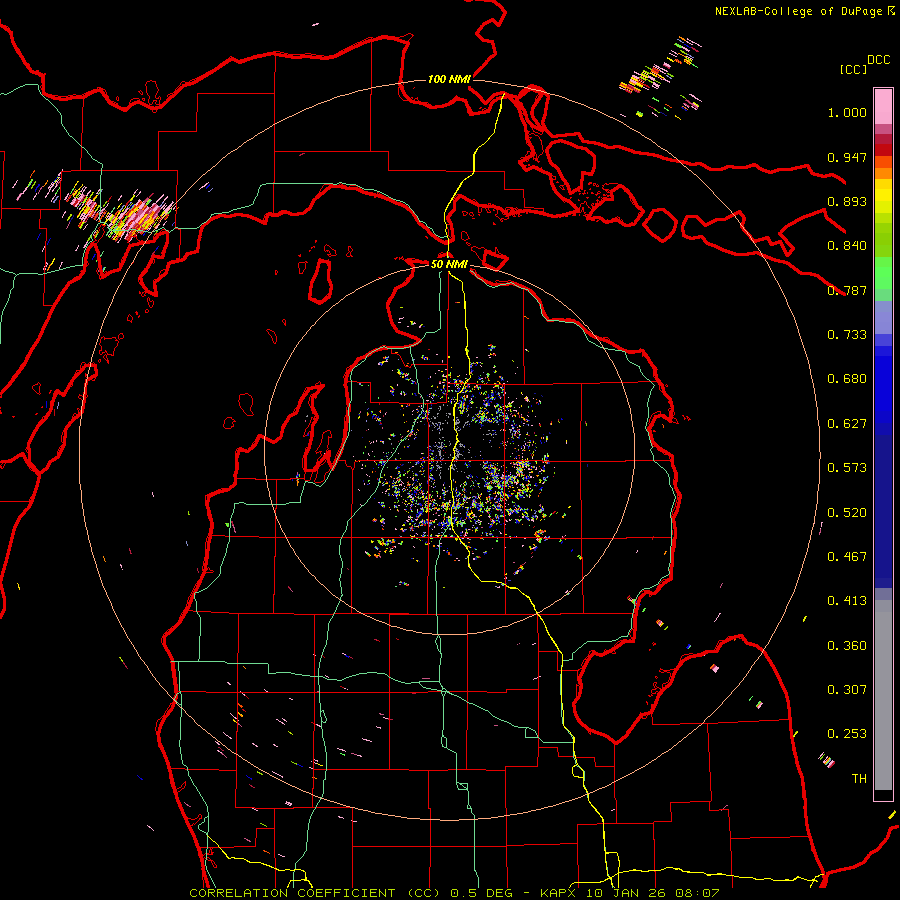Viewport: 900px width, 900px height.
Task: Click the 0.520 scale value
Action: pyautogui.click(x=847, y=513)
